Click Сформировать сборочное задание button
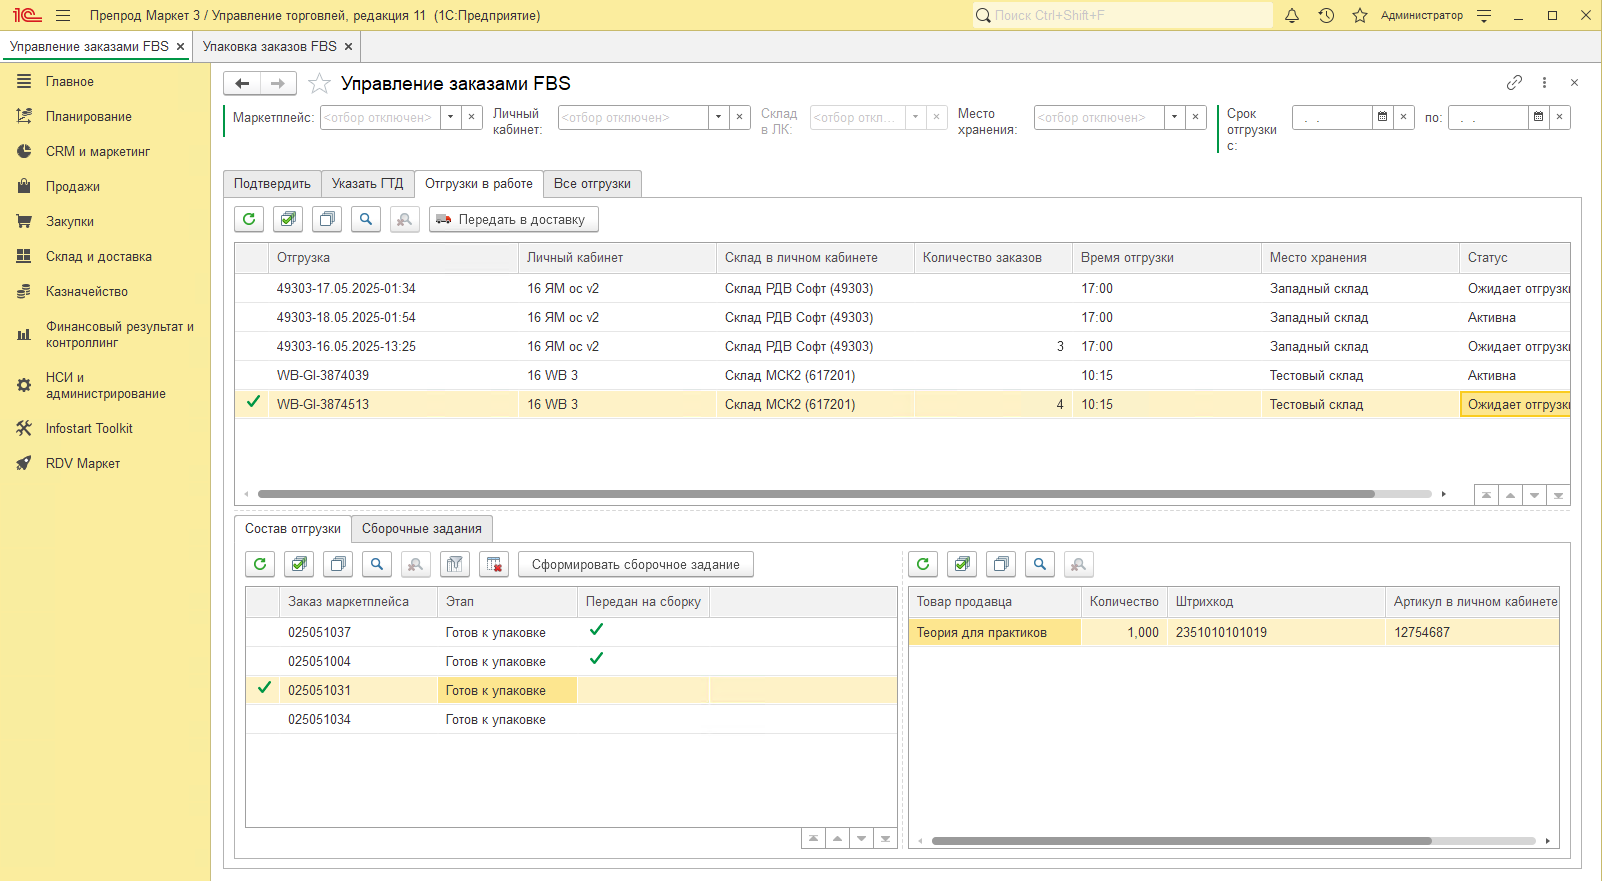This screenshot has height=881, width=1602. coord(636,564)
